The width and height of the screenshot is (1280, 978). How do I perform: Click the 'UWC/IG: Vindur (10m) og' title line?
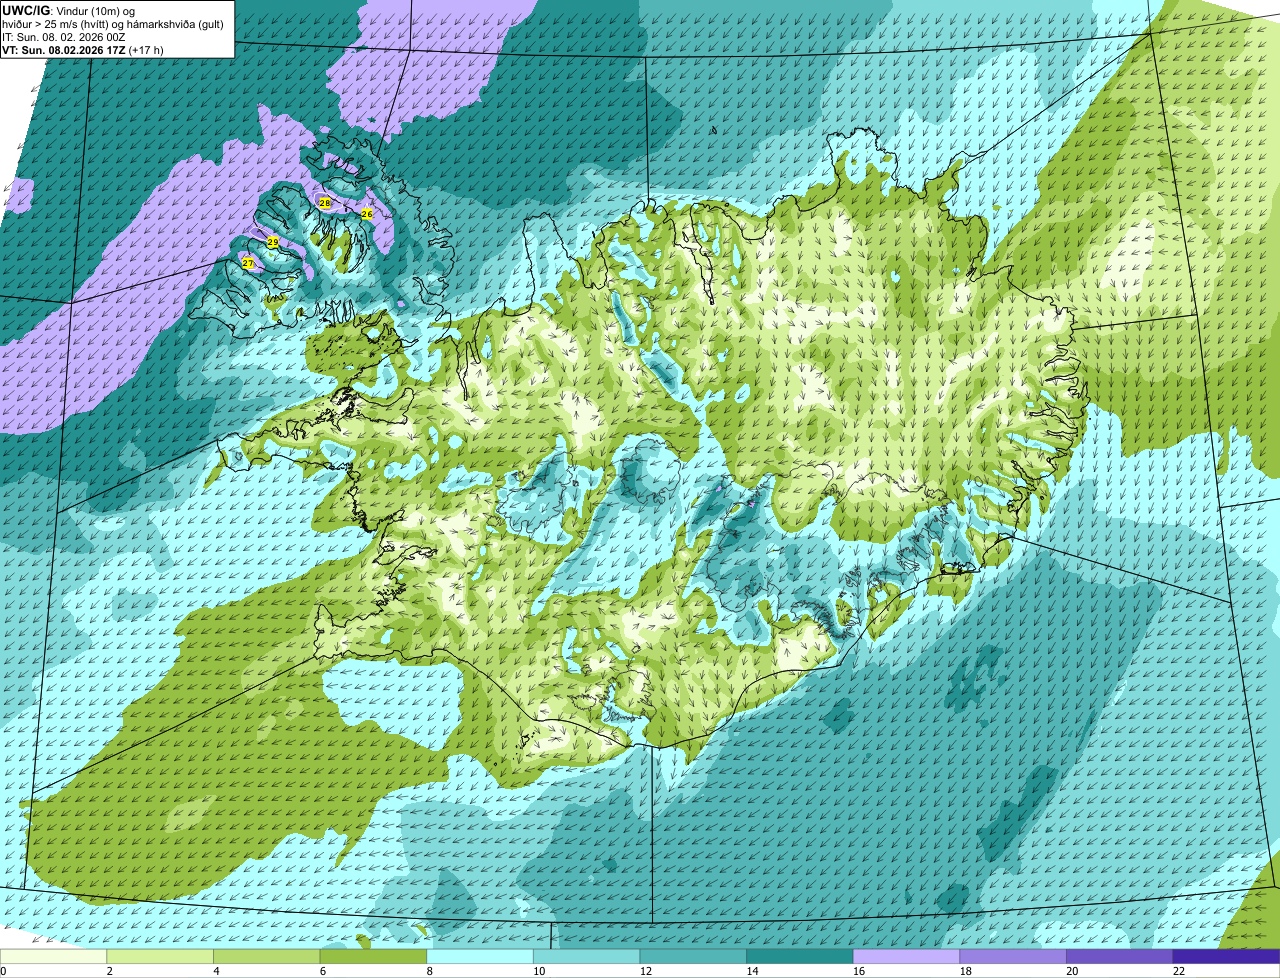[x=71, y=10]
